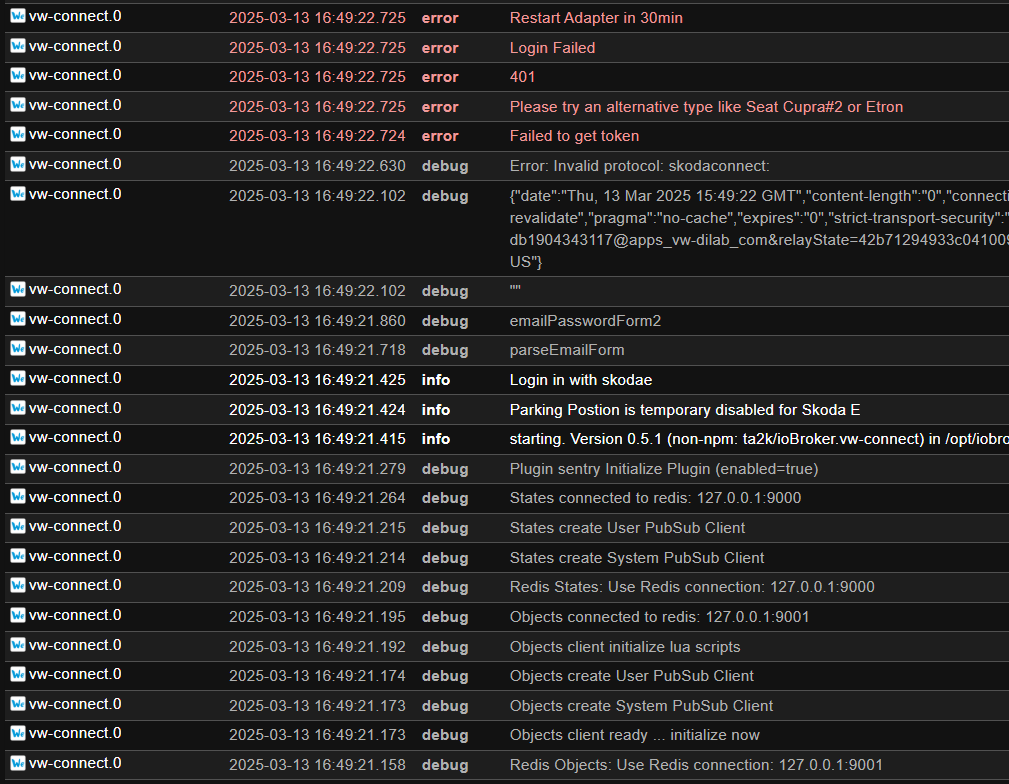Viewport: 1009px width, 784px height.
Task: Click the adapter icon in the 'Restart Adapter in 30min' row
Action: point(18,17)
